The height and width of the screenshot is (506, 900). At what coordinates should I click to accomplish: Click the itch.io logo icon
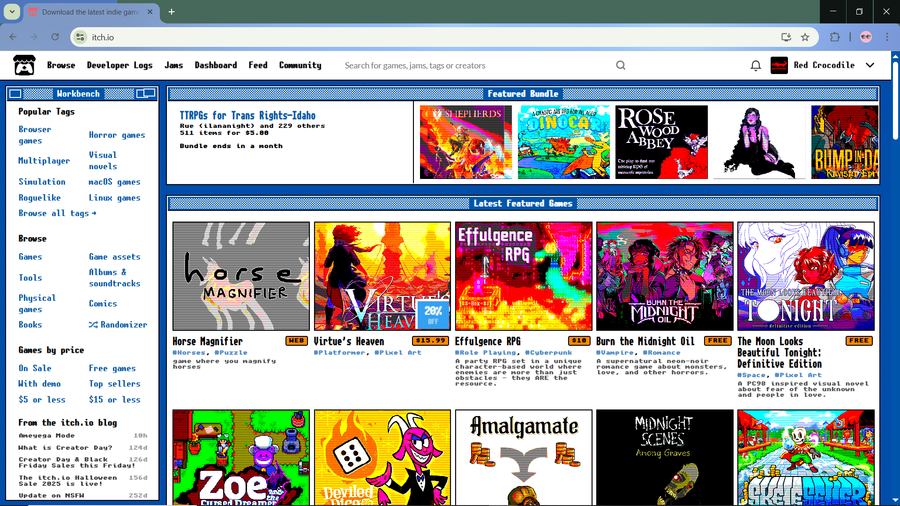pyautogui.click(x=24, y=65)
